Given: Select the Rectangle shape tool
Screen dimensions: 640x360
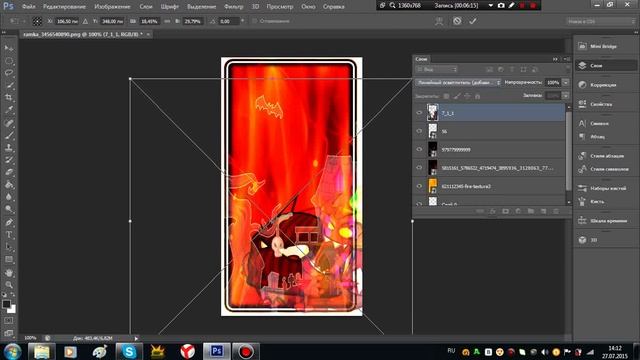Looking at the screenshot, I should (9, 259).
